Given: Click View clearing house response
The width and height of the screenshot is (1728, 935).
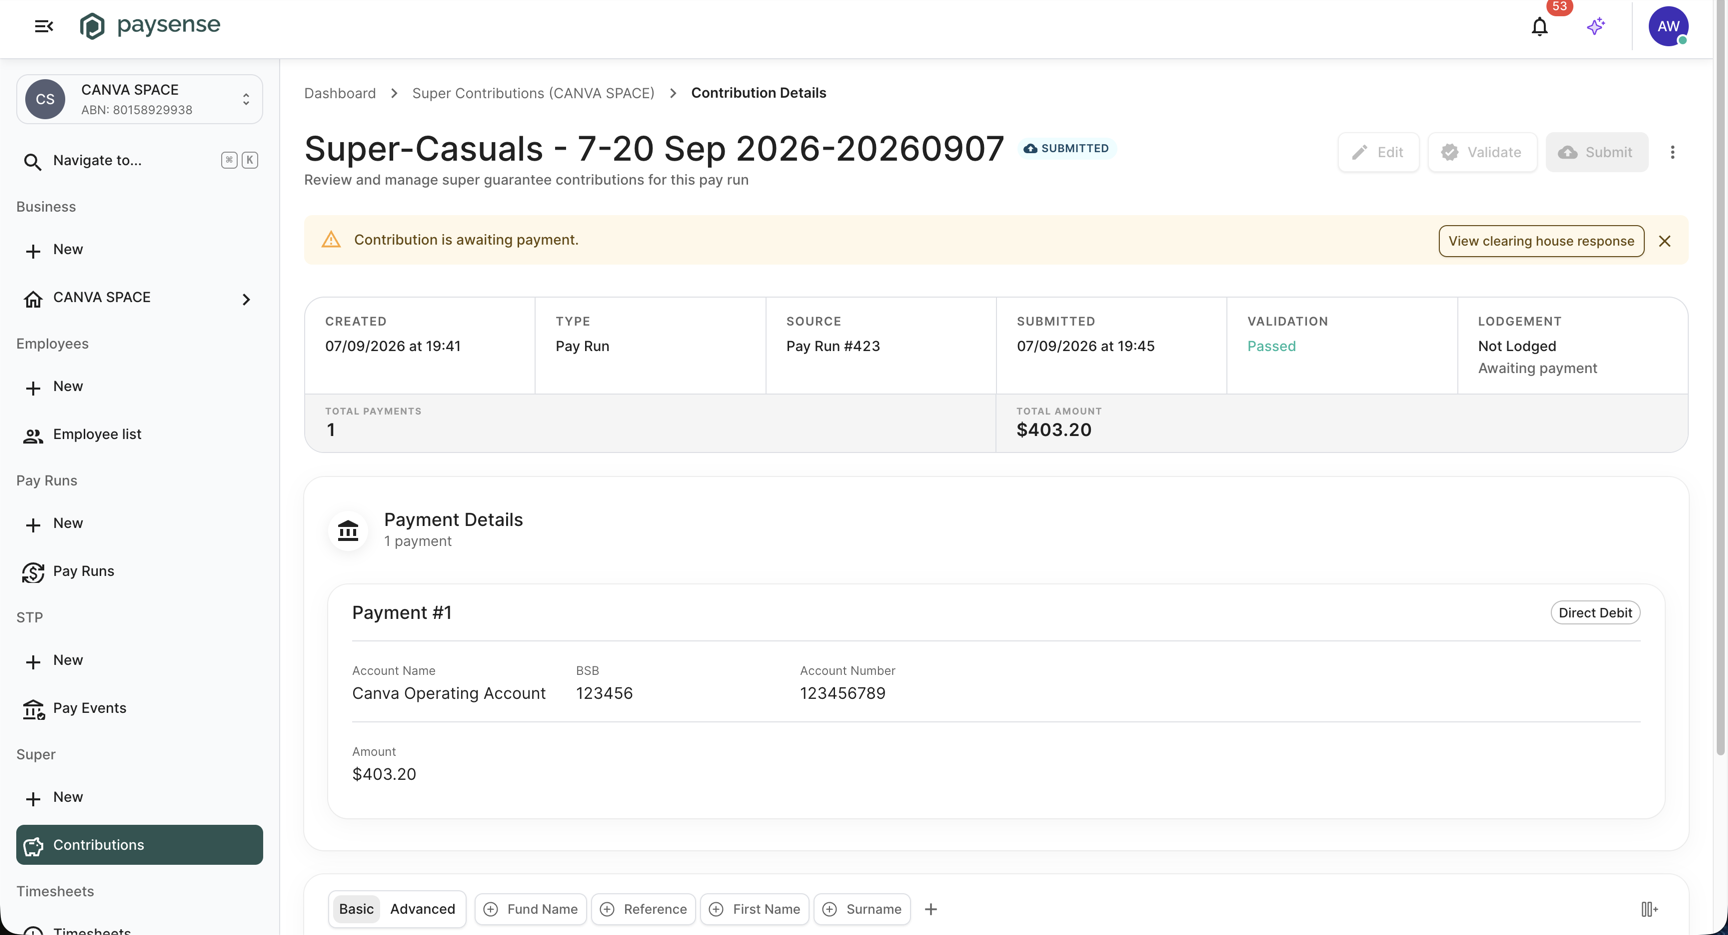Looking at the screenshot, I should (1541, 241).
